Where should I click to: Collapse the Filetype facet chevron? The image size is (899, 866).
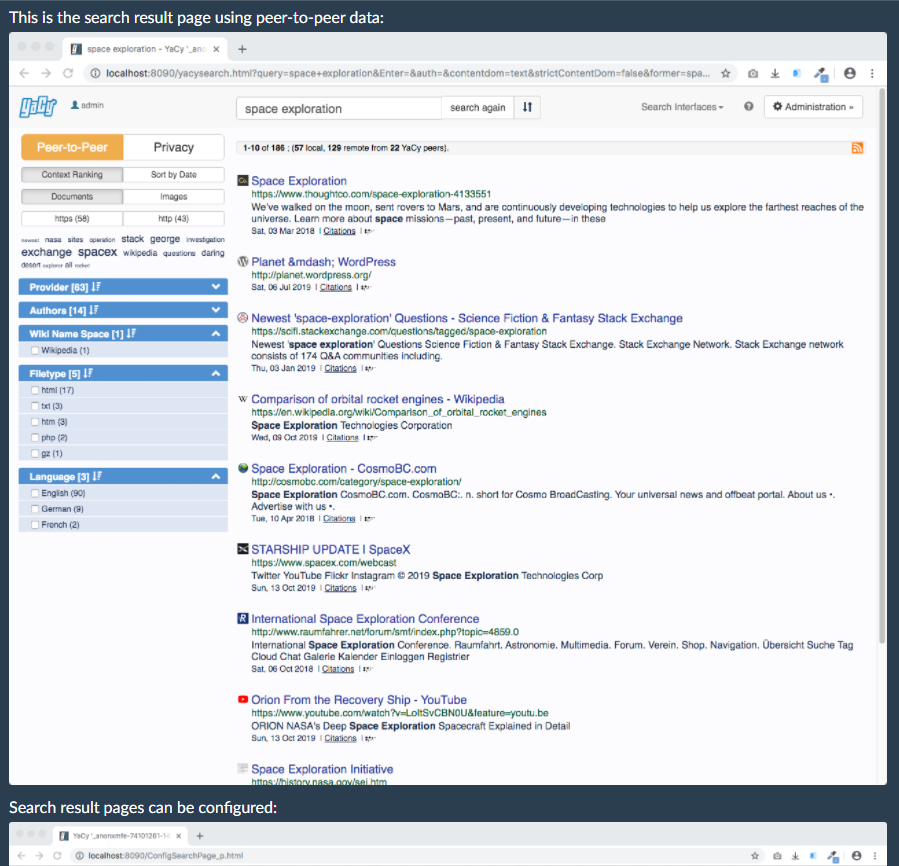tap(216, 373)
